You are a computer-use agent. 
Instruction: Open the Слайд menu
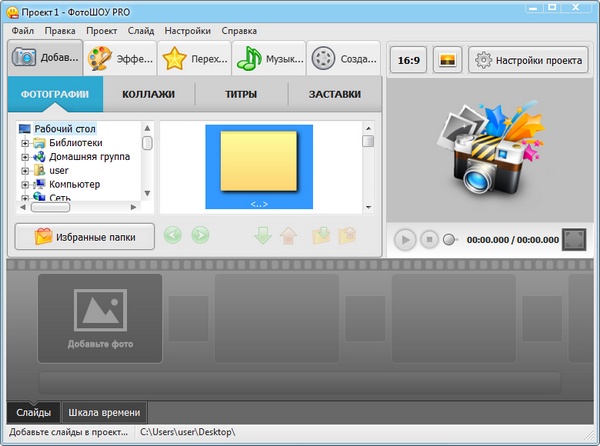tap(140, 30)
